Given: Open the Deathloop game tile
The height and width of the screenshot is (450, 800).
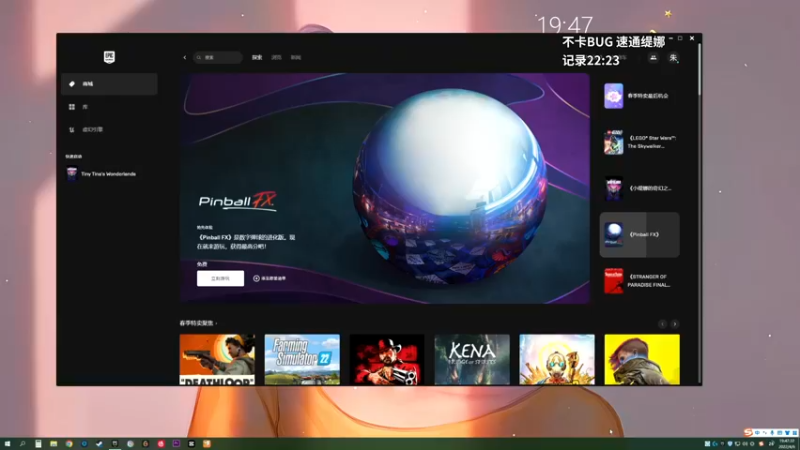Looking at the screenshot, I should point(217,359).
